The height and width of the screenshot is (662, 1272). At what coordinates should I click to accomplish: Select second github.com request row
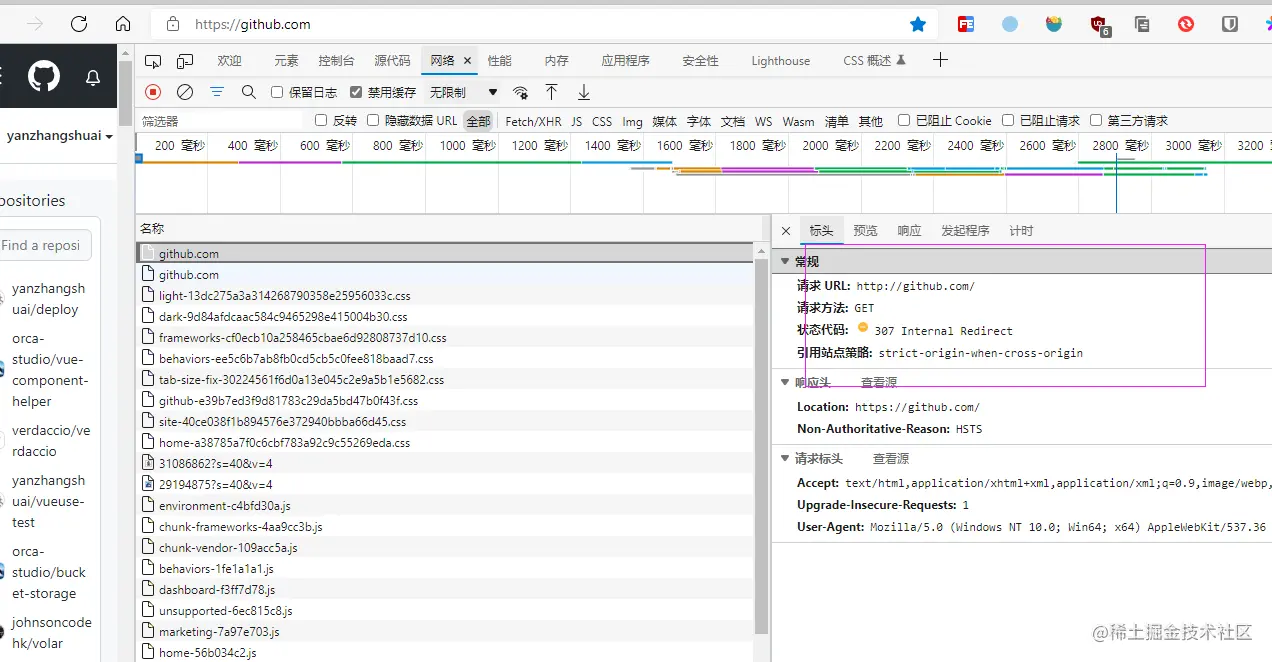point(445,275)
